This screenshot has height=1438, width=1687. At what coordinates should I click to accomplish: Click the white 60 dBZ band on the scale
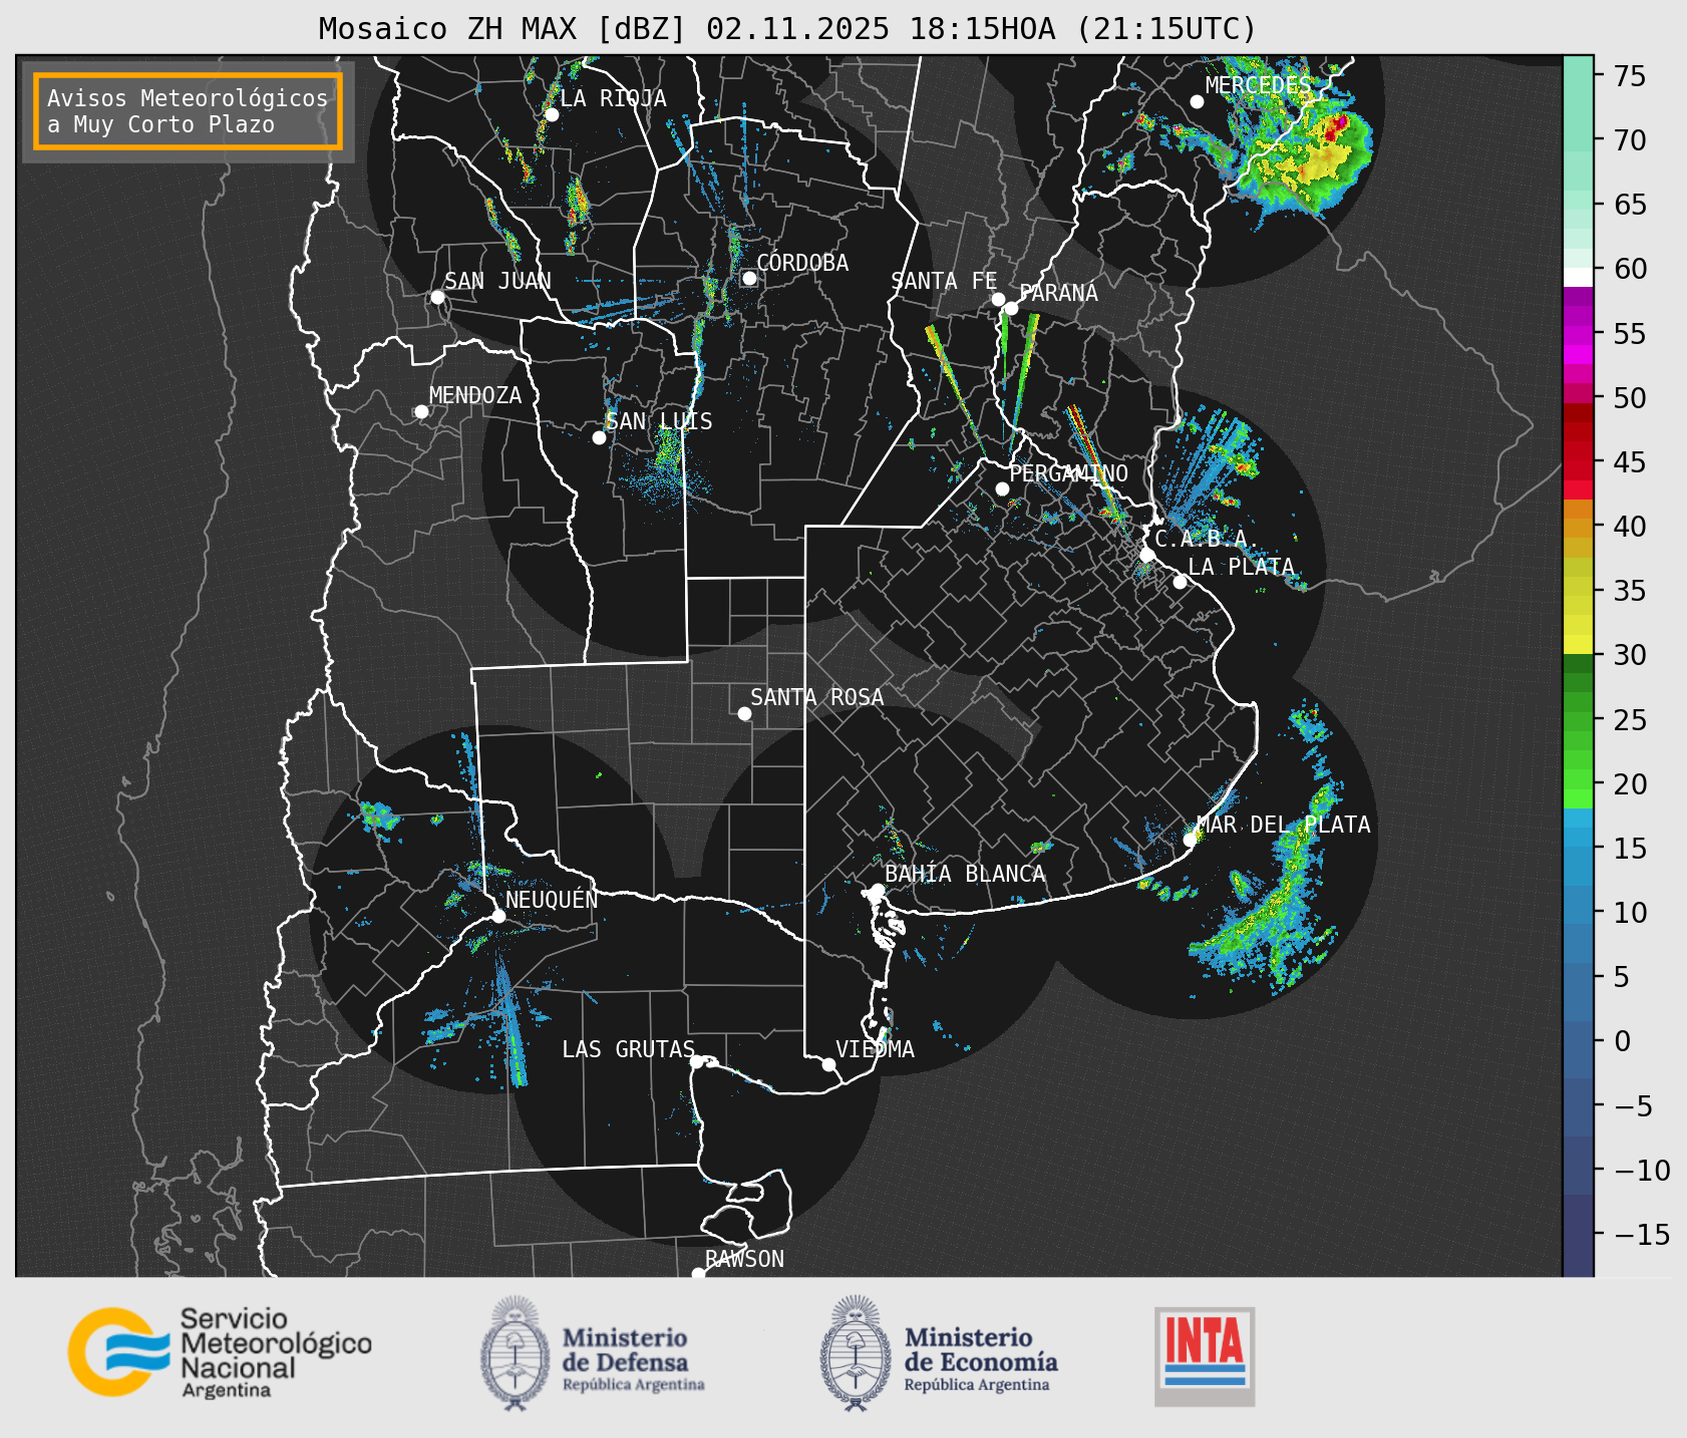click(1578, 276)
